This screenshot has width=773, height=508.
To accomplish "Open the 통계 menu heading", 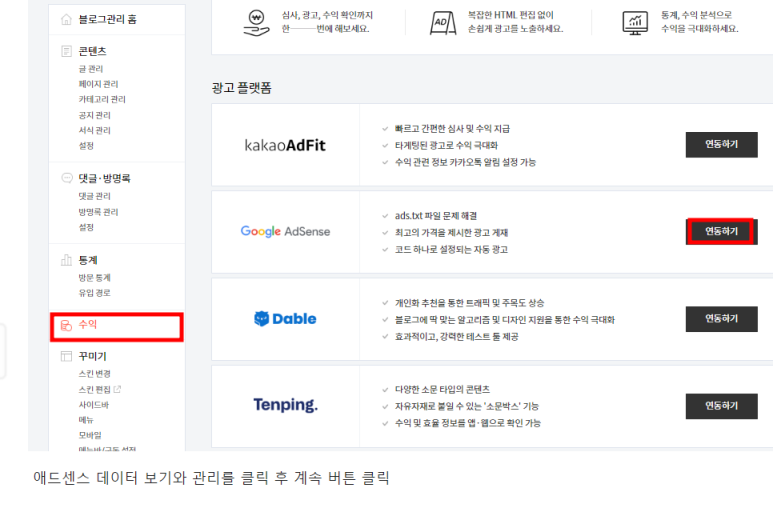I will click(88, 260).
